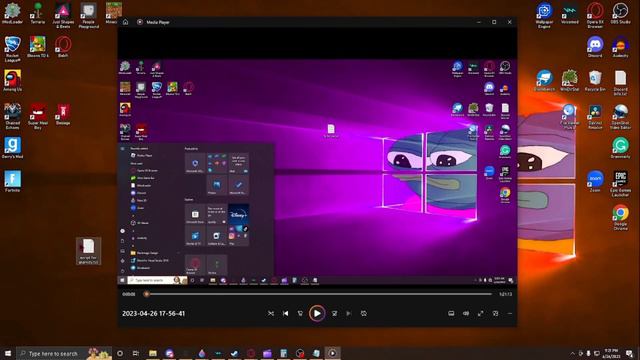
Task: Open the notification center on taskbar
Action: point(629,353)
